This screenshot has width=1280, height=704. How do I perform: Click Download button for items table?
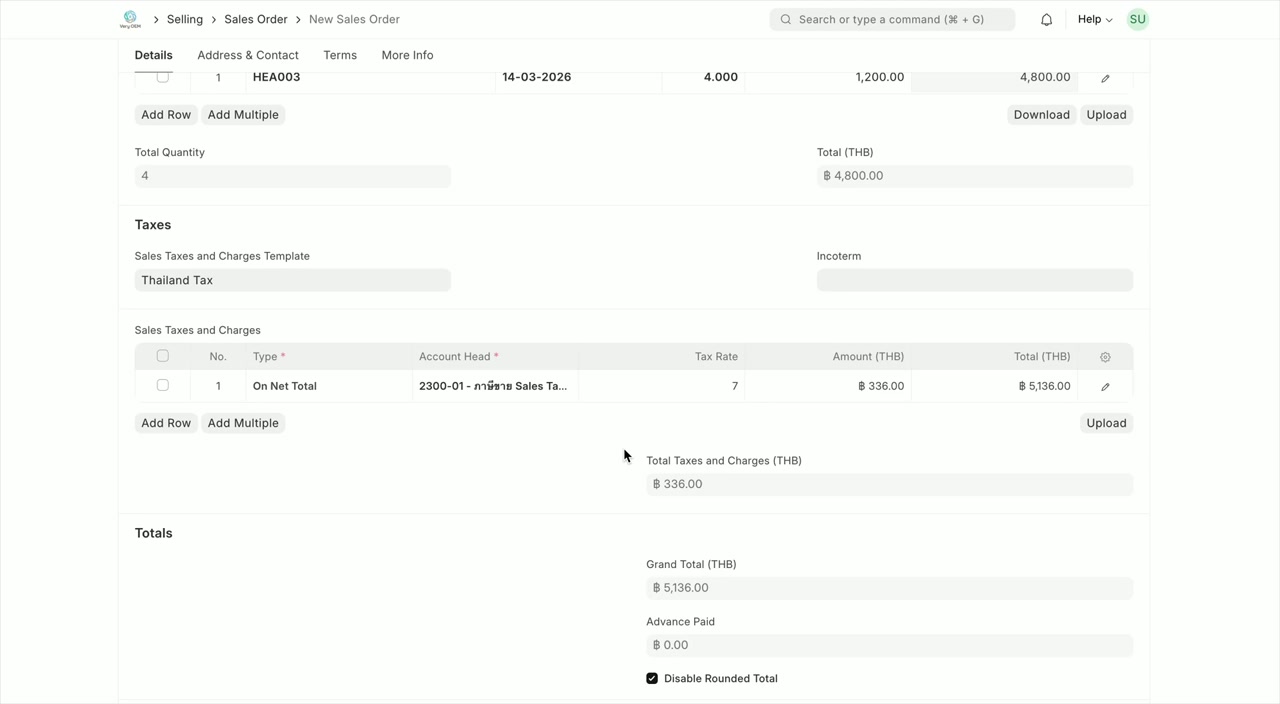click(1041, 114)
